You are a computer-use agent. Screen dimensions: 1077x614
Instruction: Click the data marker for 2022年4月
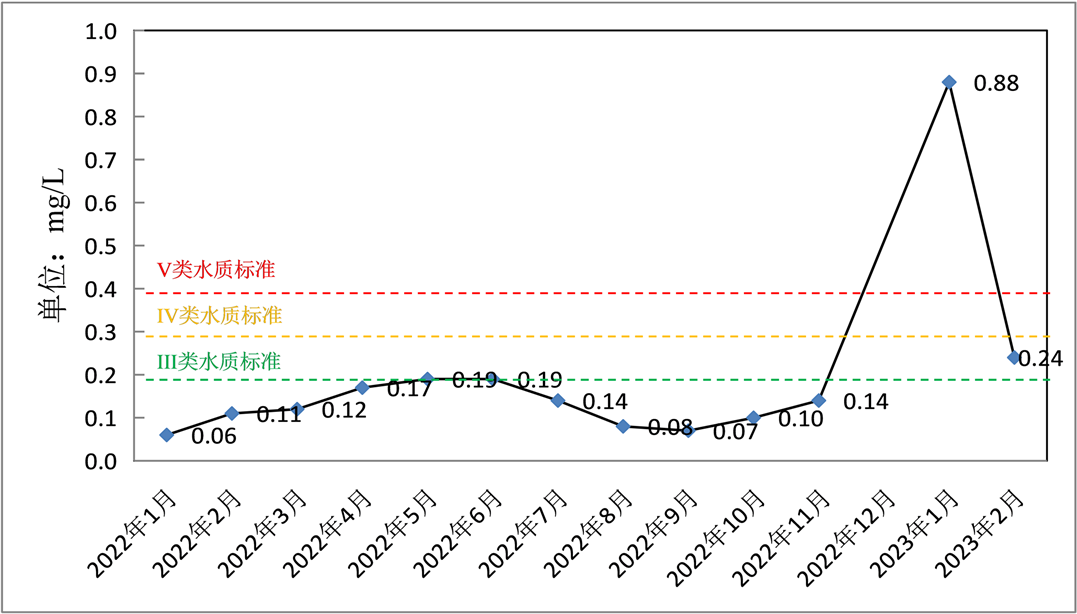pyautogui.click(x=362, y=387)
